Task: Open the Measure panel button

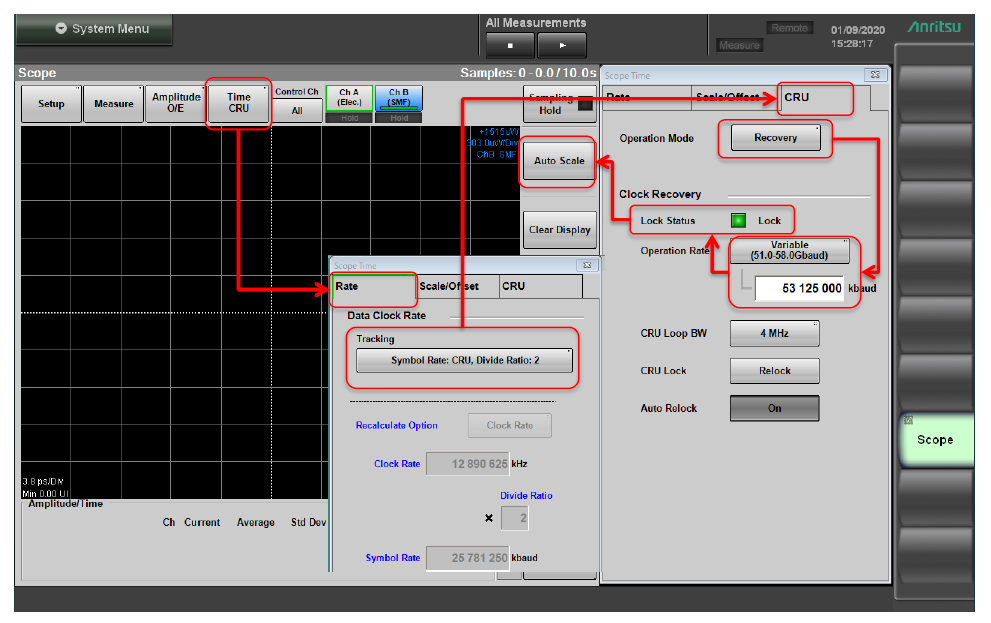Action: (114, 104)
